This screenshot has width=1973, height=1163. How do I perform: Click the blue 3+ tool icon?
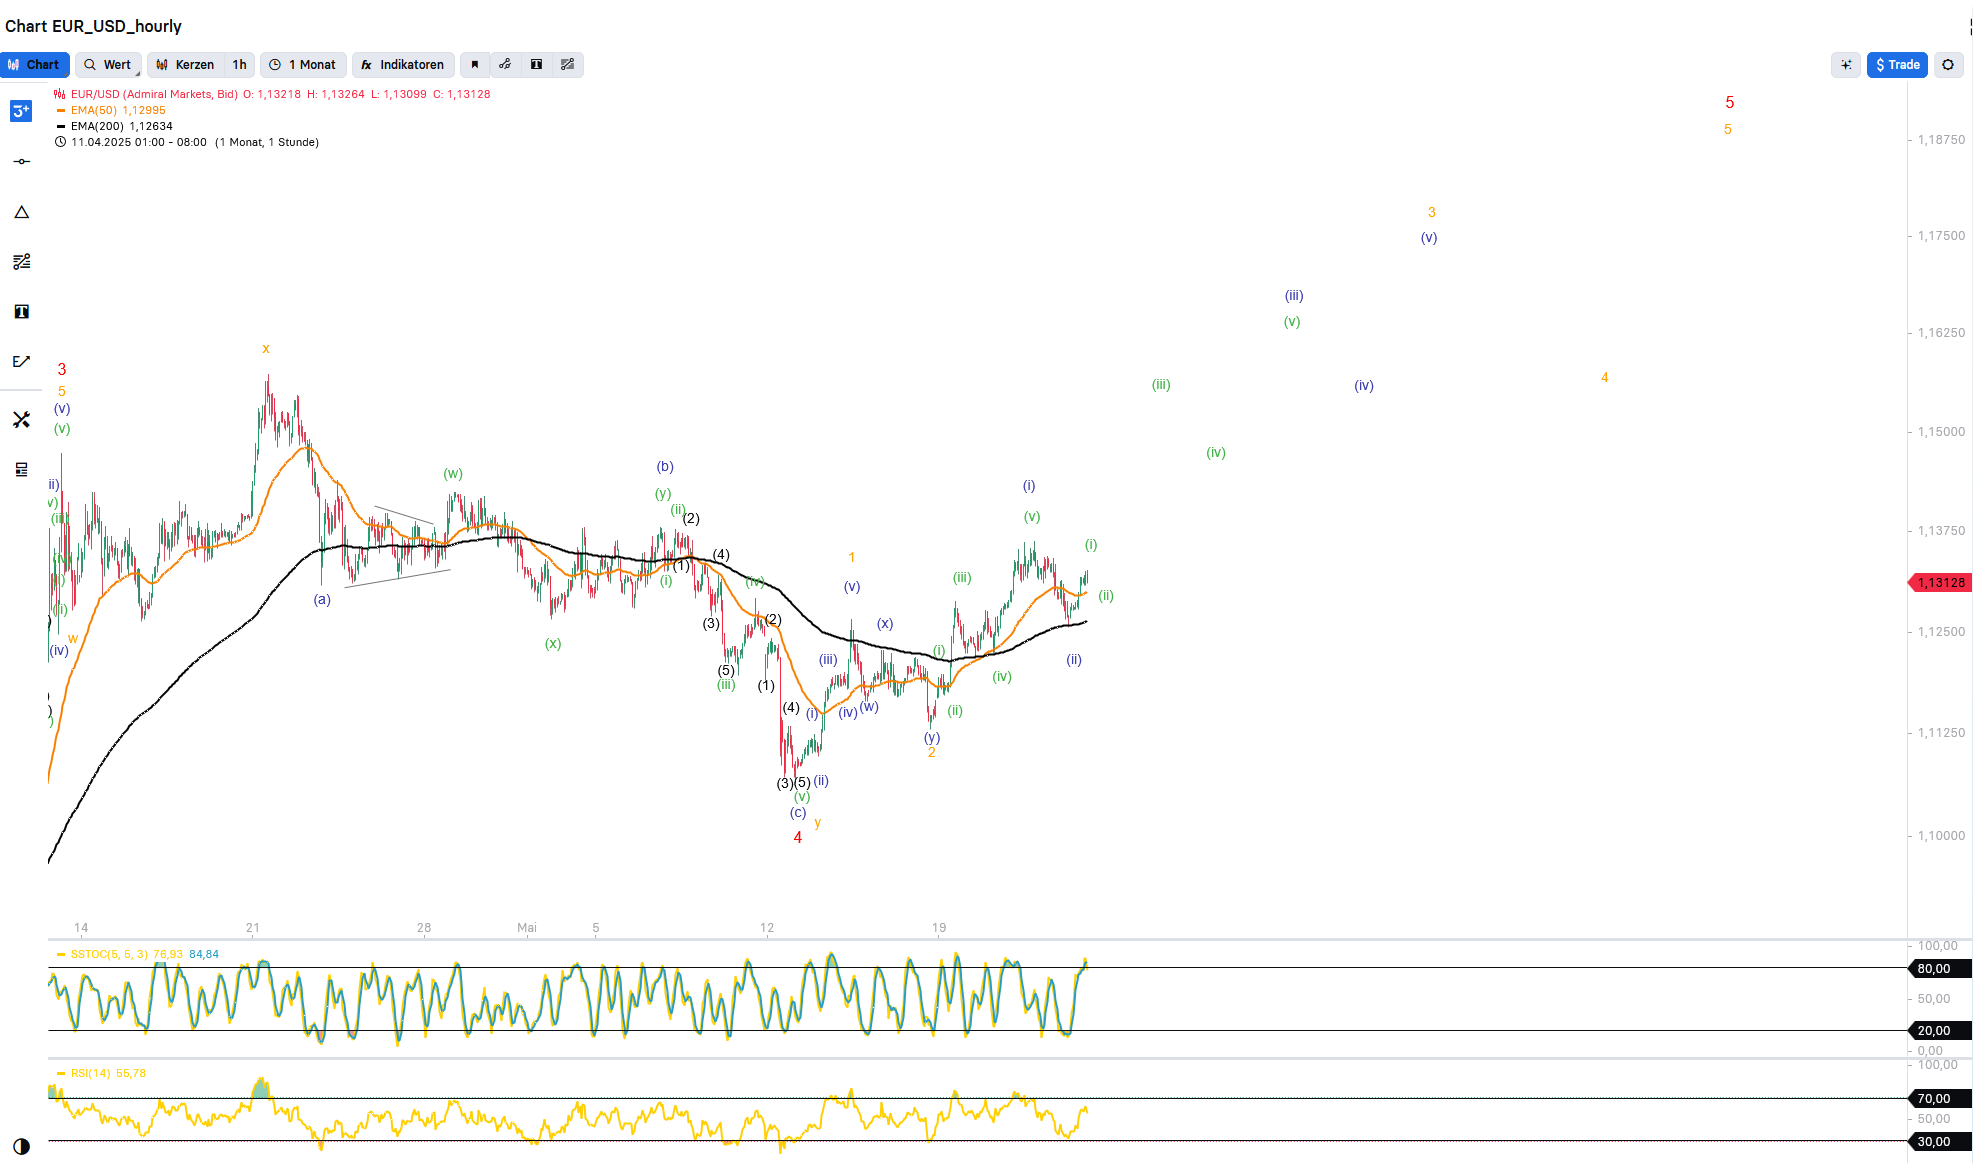(x=21, y=111)
